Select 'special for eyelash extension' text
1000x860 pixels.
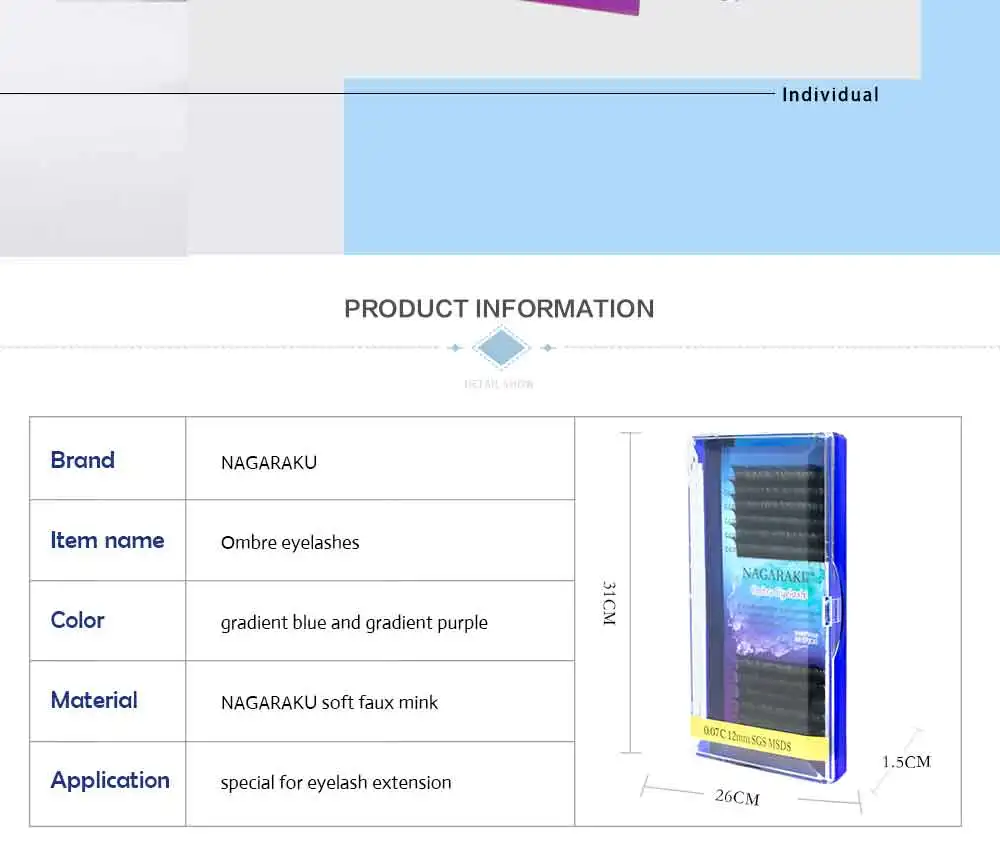(x=335, y=783)
